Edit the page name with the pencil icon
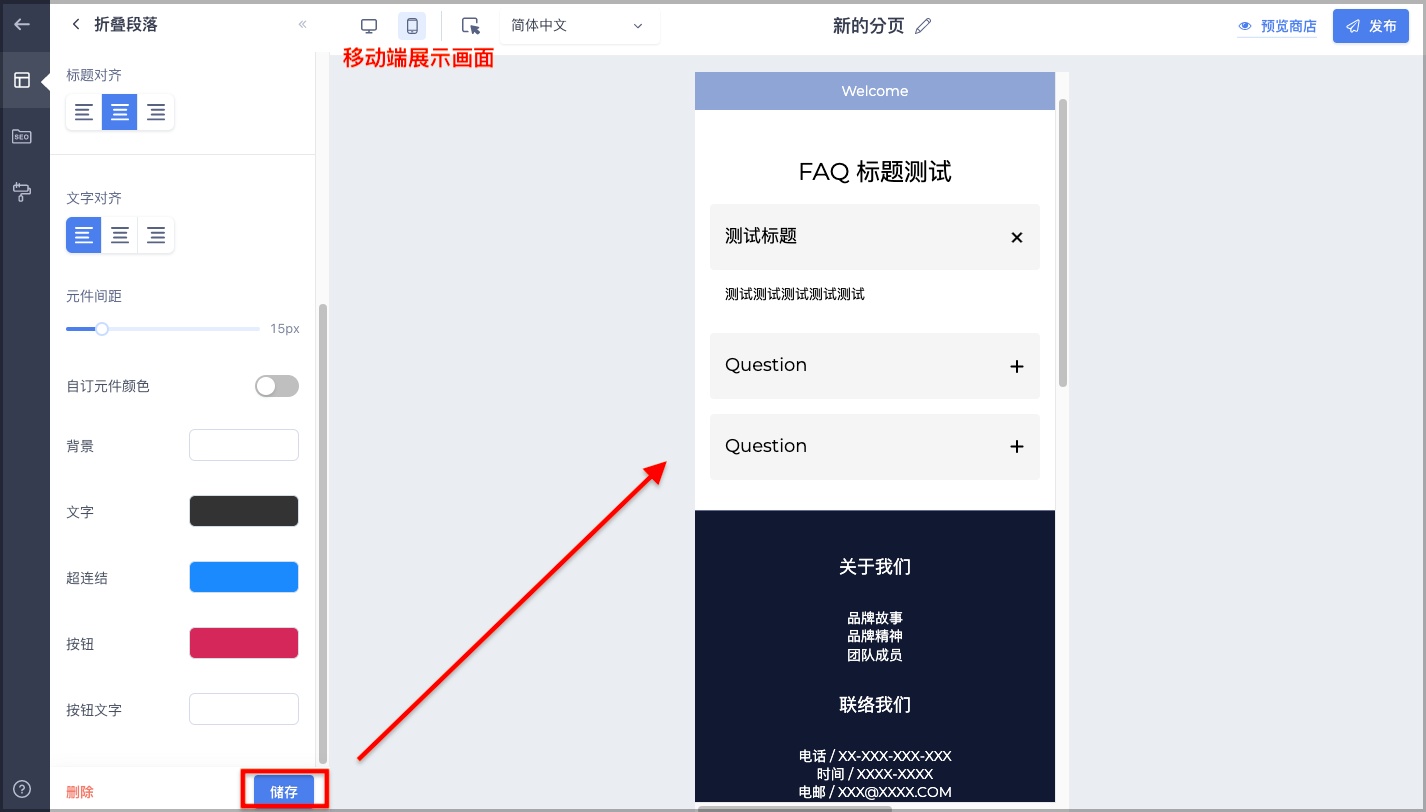 click(923, 26)
